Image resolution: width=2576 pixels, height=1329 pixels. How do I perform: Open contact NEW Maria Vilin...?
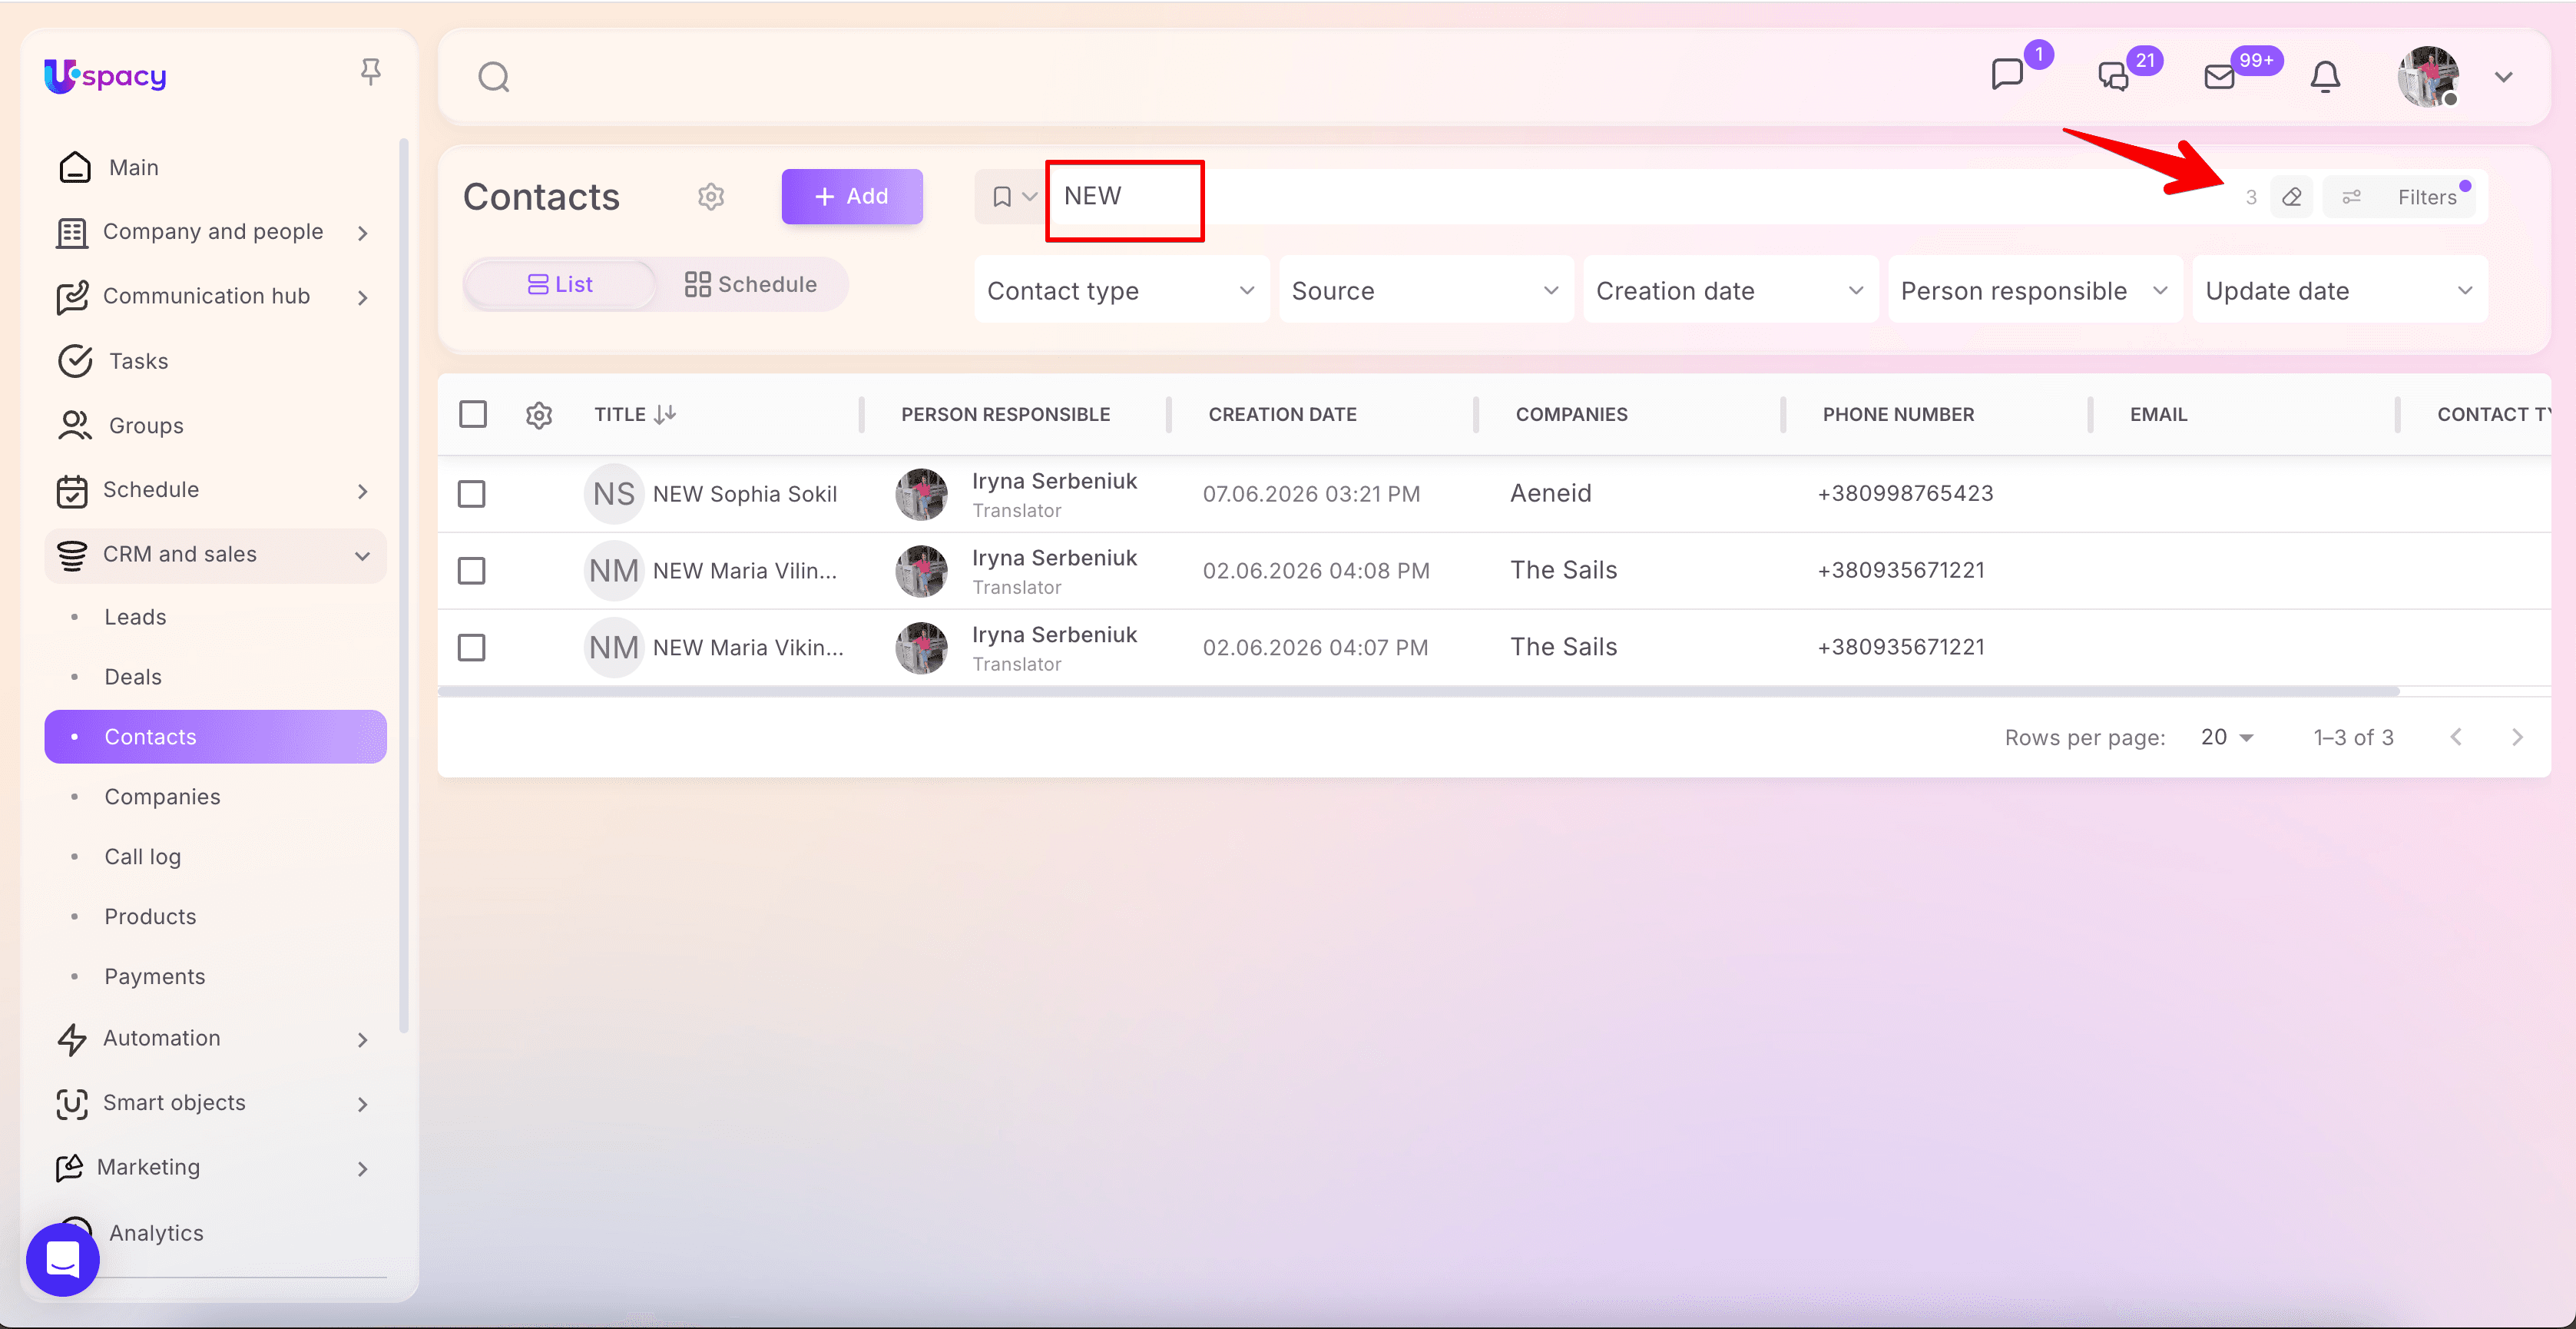745,571
